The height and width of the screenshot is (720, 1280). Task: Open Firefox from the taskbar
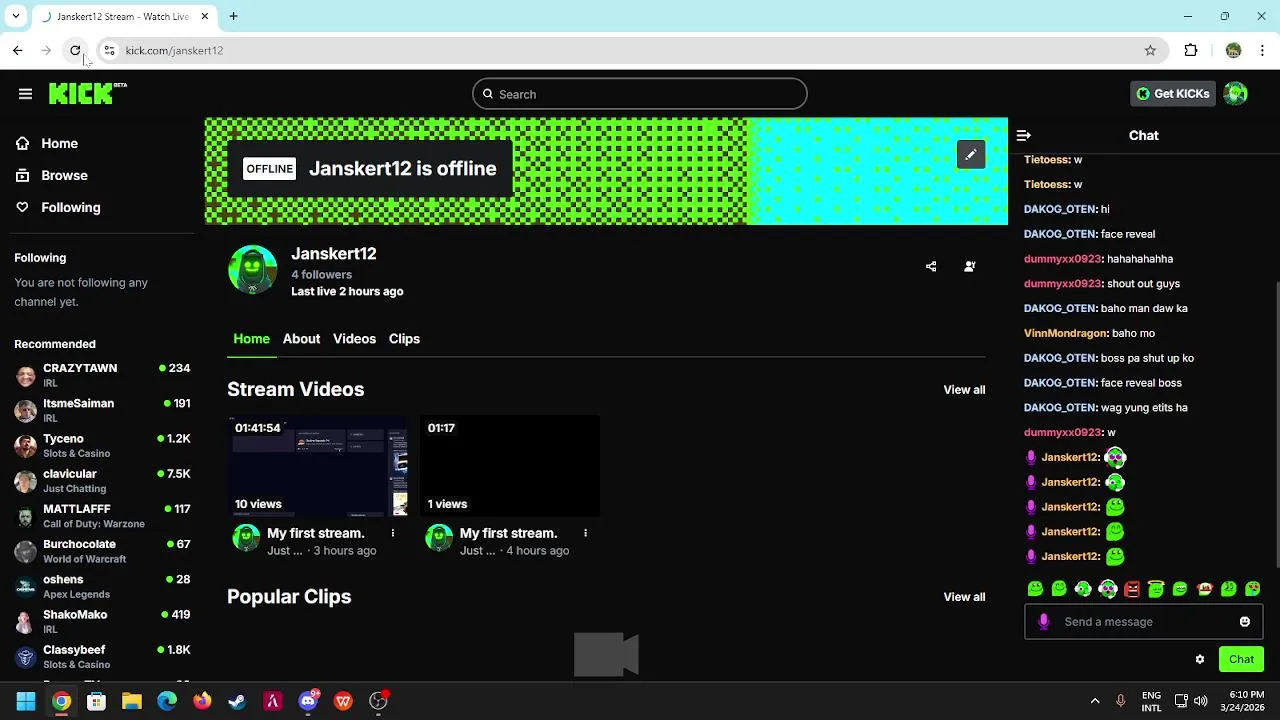[202, 701]
